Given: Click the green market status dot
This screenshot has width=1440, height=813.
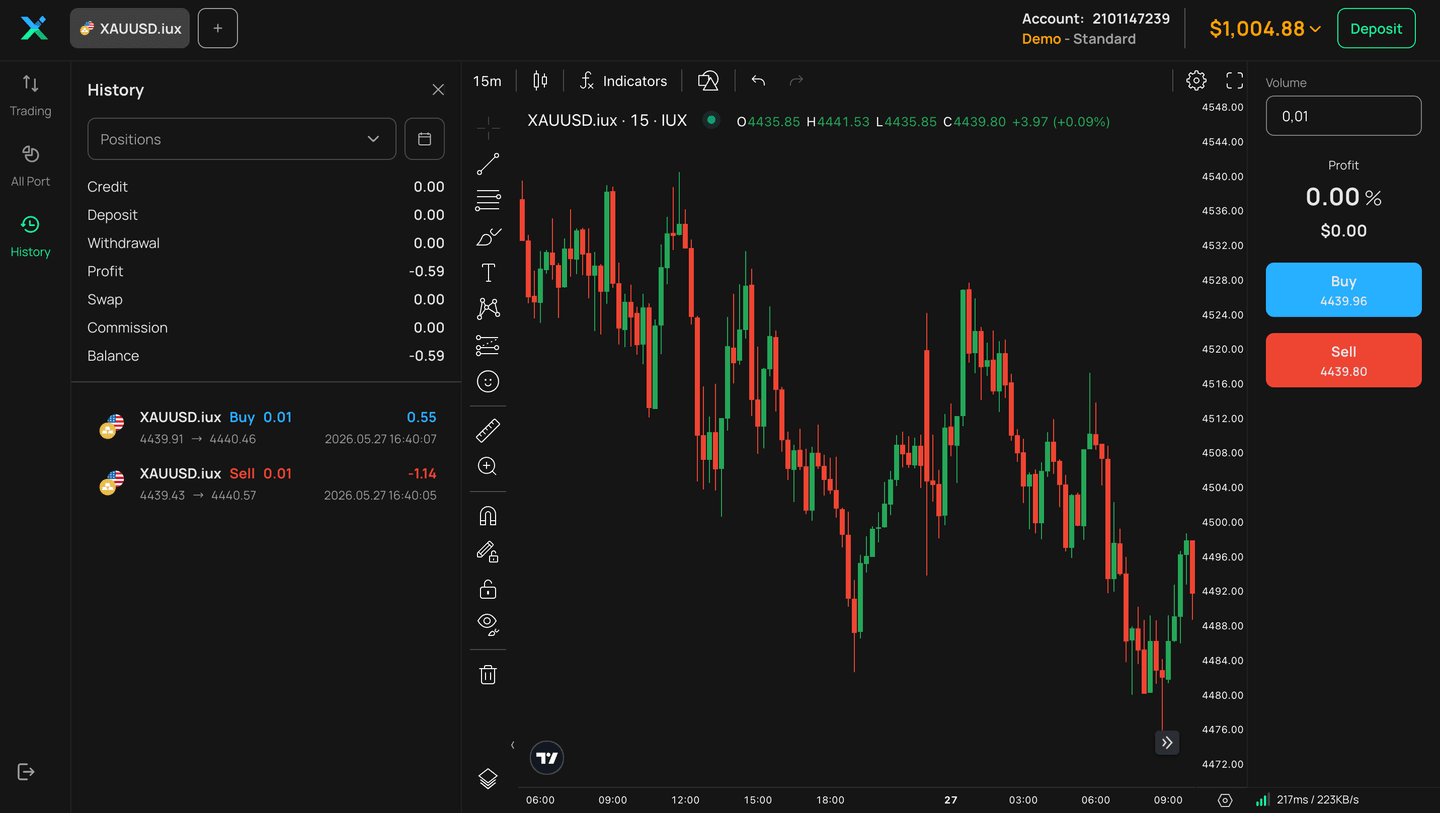Looking at the screenshot, I should click(x=711, y=120).
